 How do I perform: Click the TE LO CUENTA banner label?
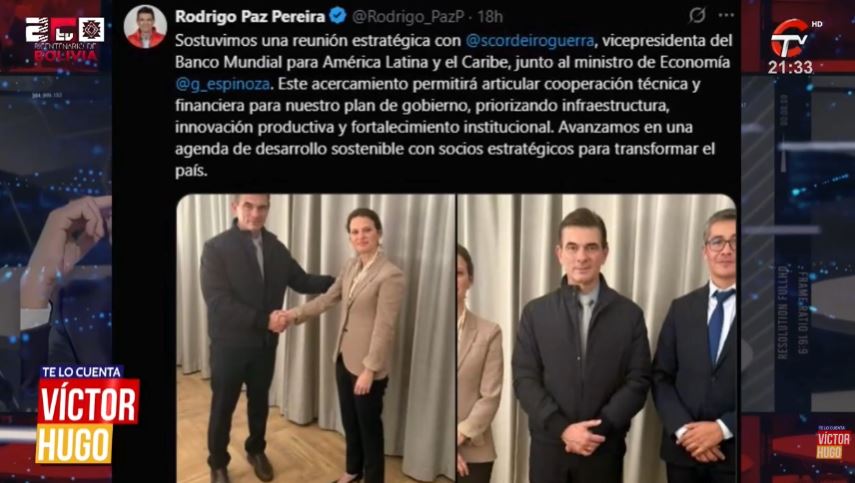pos(81,372)
